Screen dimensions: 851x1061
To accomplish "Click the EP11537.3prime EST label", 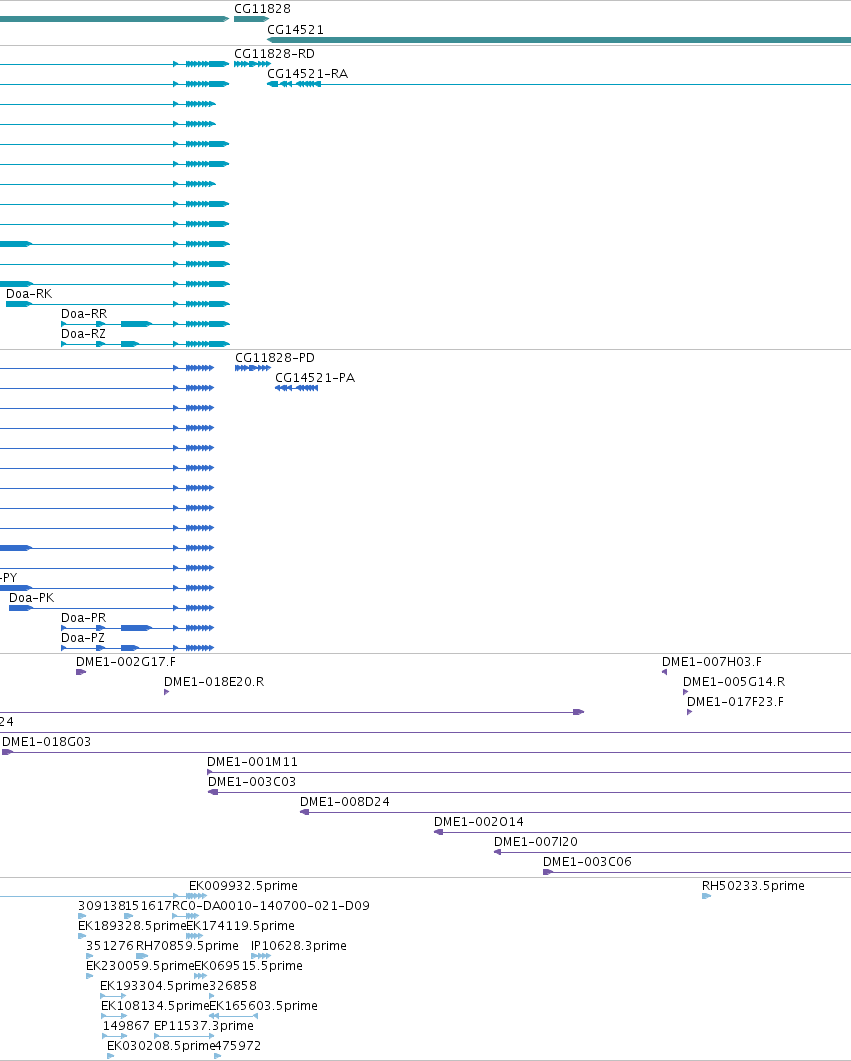I will tap(204, 1026).
